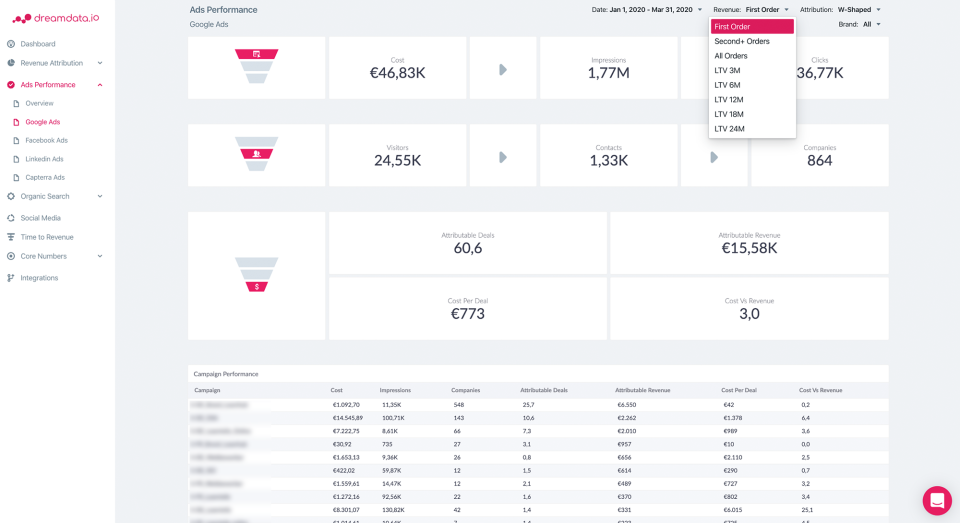960x523 pixels.
Task: Open the Attribution W-Shaped dropdown
Action: tap(858, 10)
